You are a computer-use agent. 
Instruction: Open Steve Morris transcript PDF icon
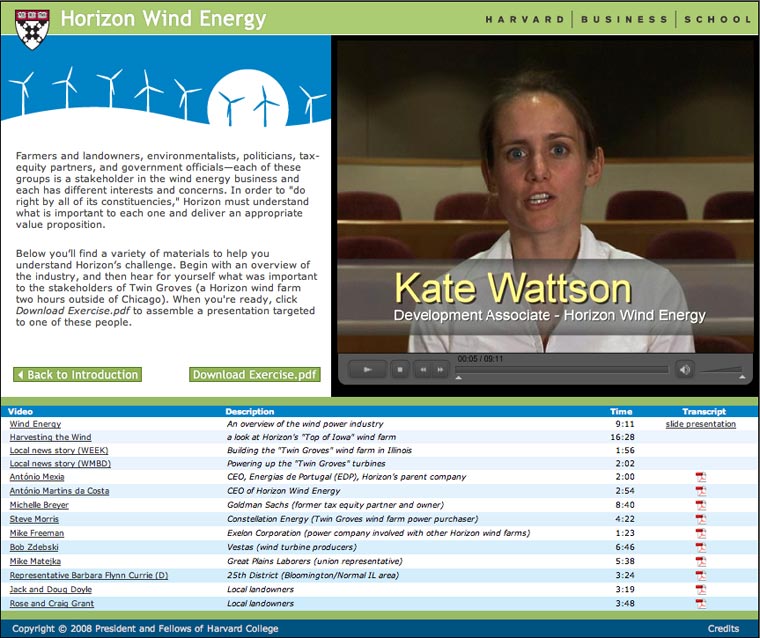click(x=701, y=520)
